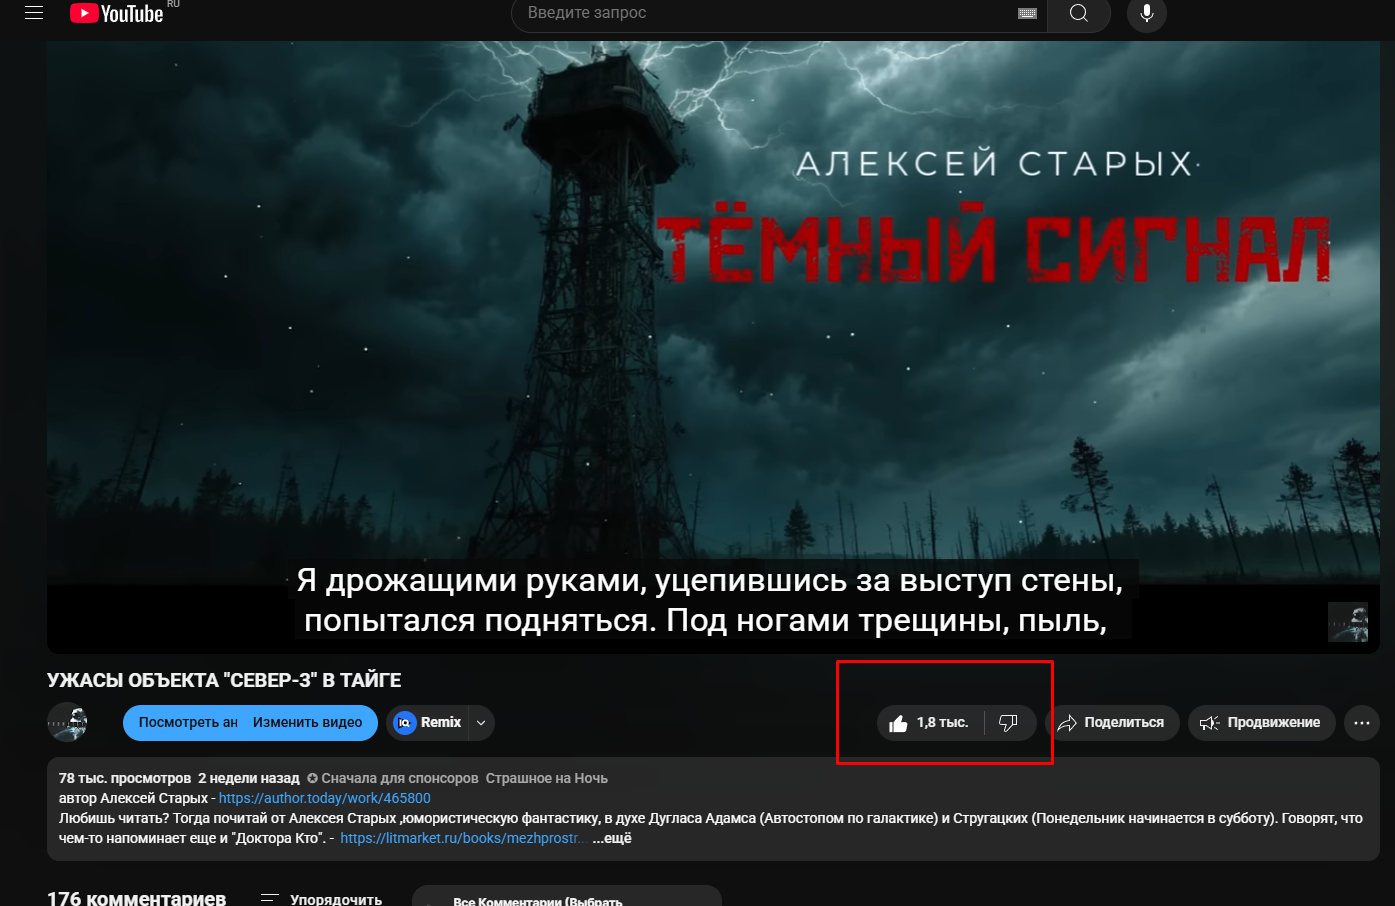Open the litmarket.ru books link
This screenshot has width=1395, height=906.
coord(462,838)
